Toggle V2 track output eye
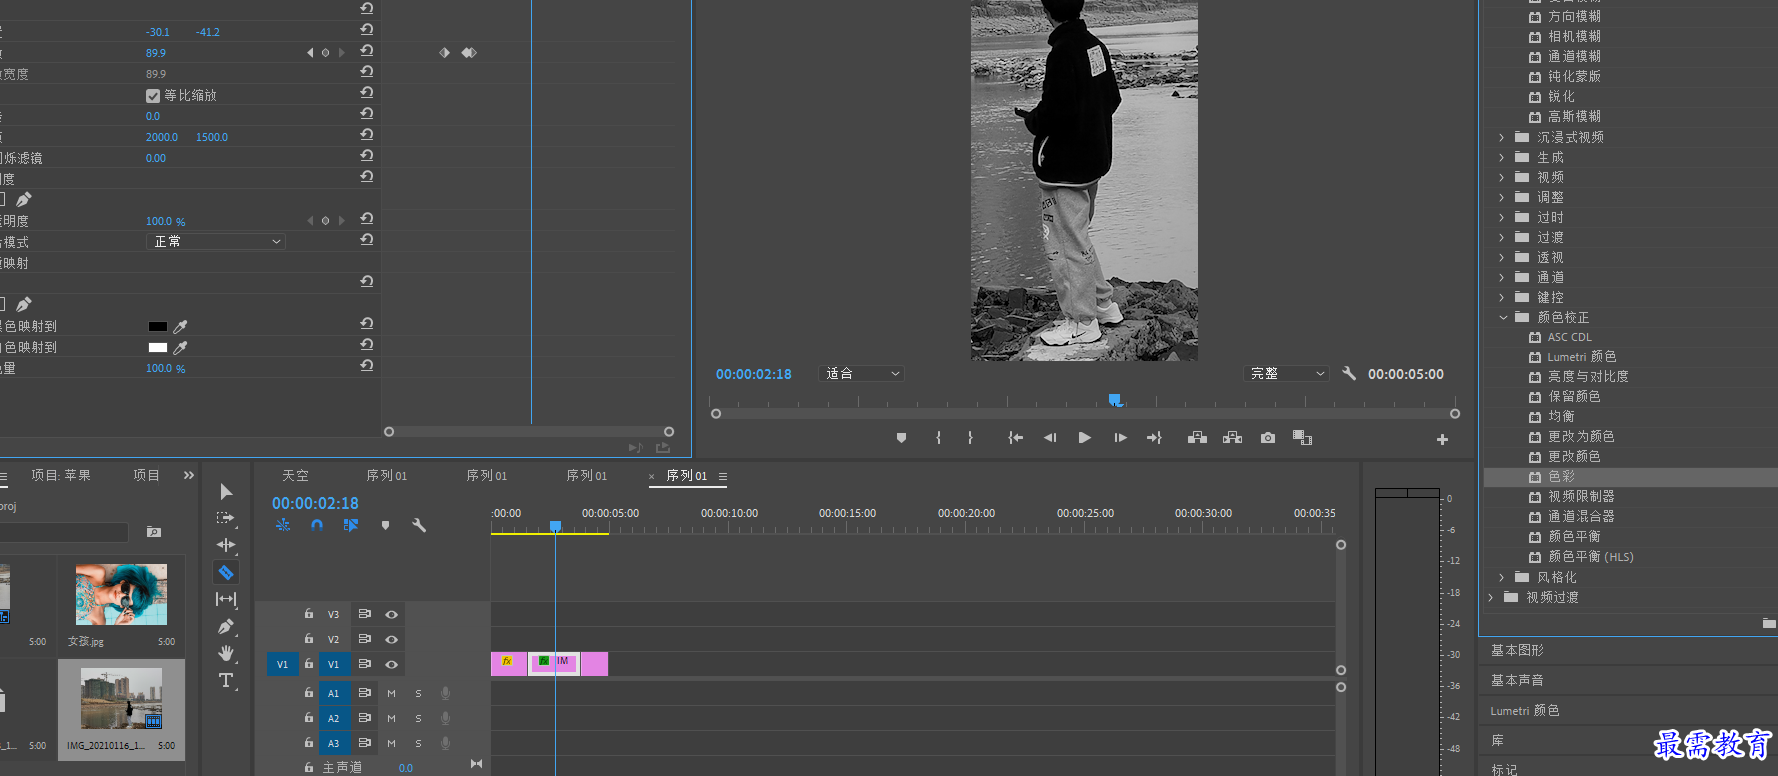Image resolution: width=1778 pixels, height=776 pixels. click(x=392, y=639)
